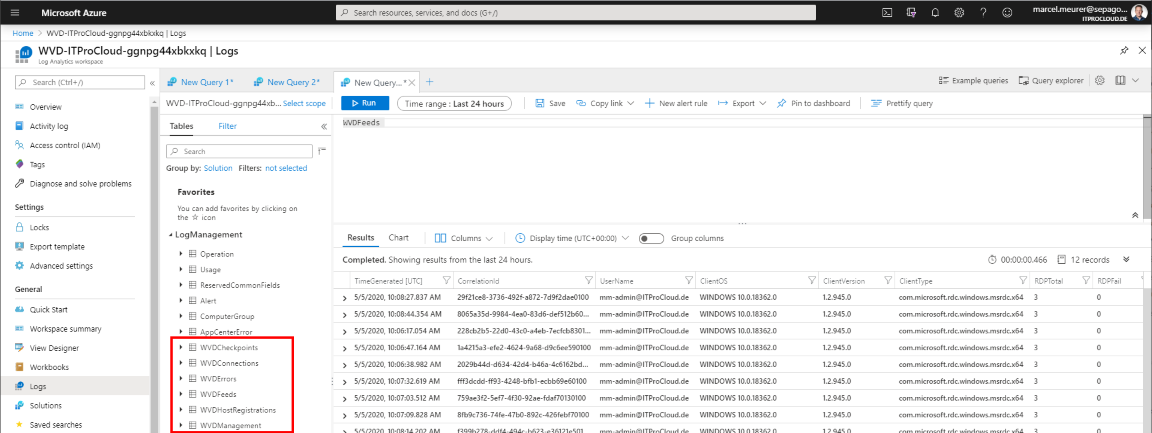
Task: Click the Tables search field
Action: 238,151
